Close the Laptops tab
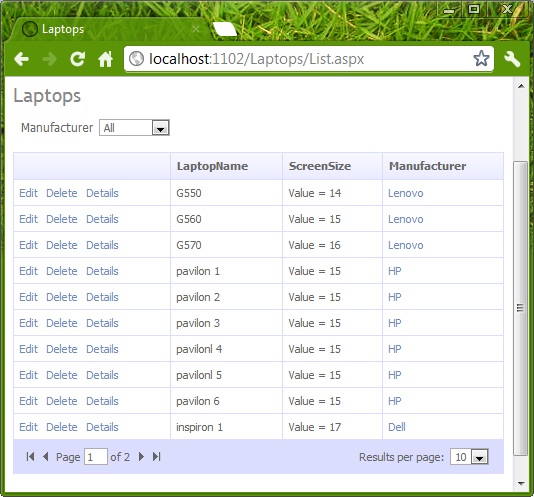The height and width of the screenshot is (497, 534). tap(195, 29)
